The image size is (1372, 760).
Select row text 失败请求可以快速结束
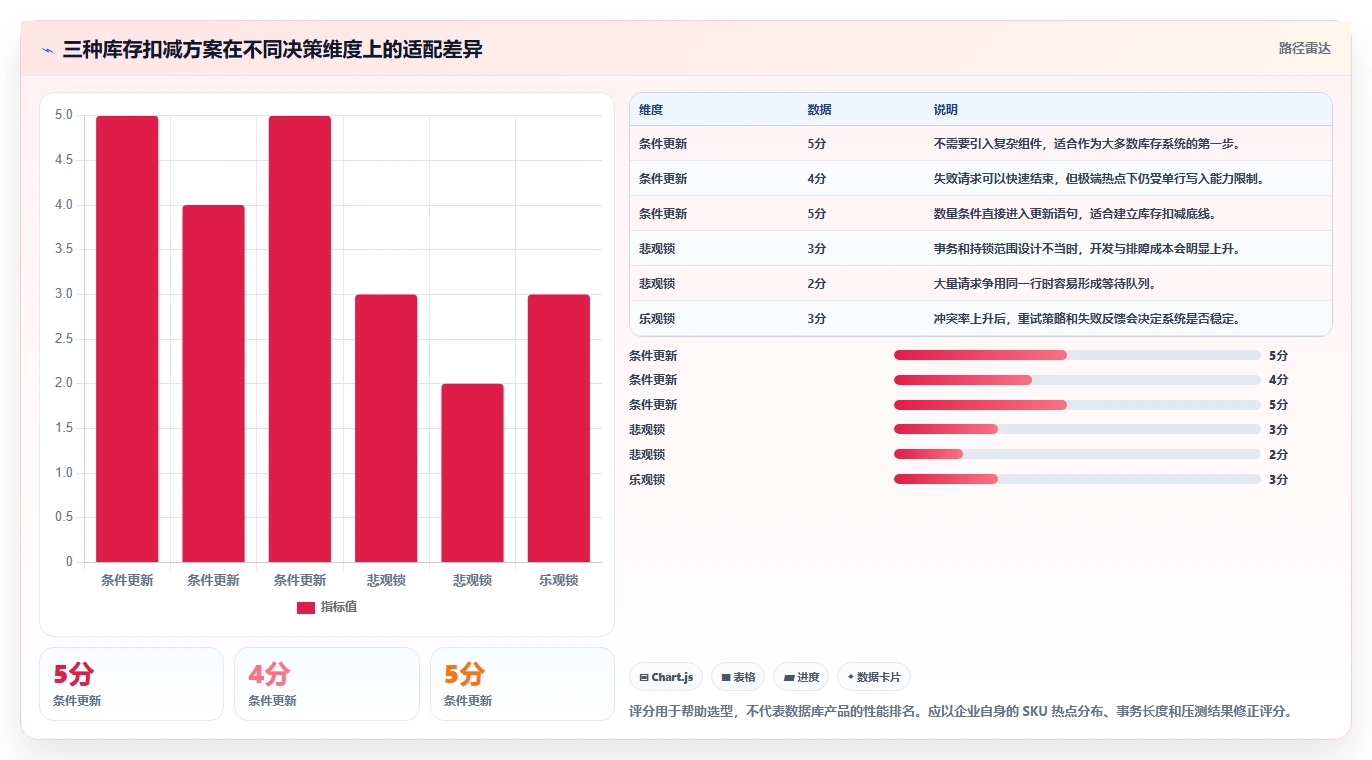(993, 179)
